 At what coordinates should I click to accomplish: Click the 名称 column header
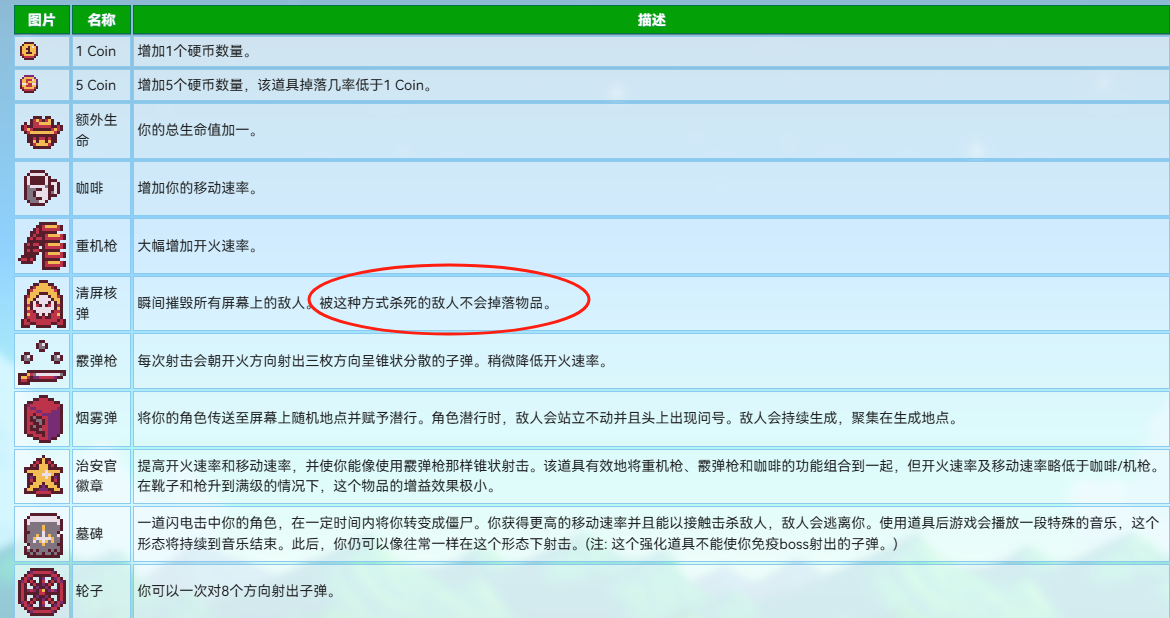(x=101, y=19)
